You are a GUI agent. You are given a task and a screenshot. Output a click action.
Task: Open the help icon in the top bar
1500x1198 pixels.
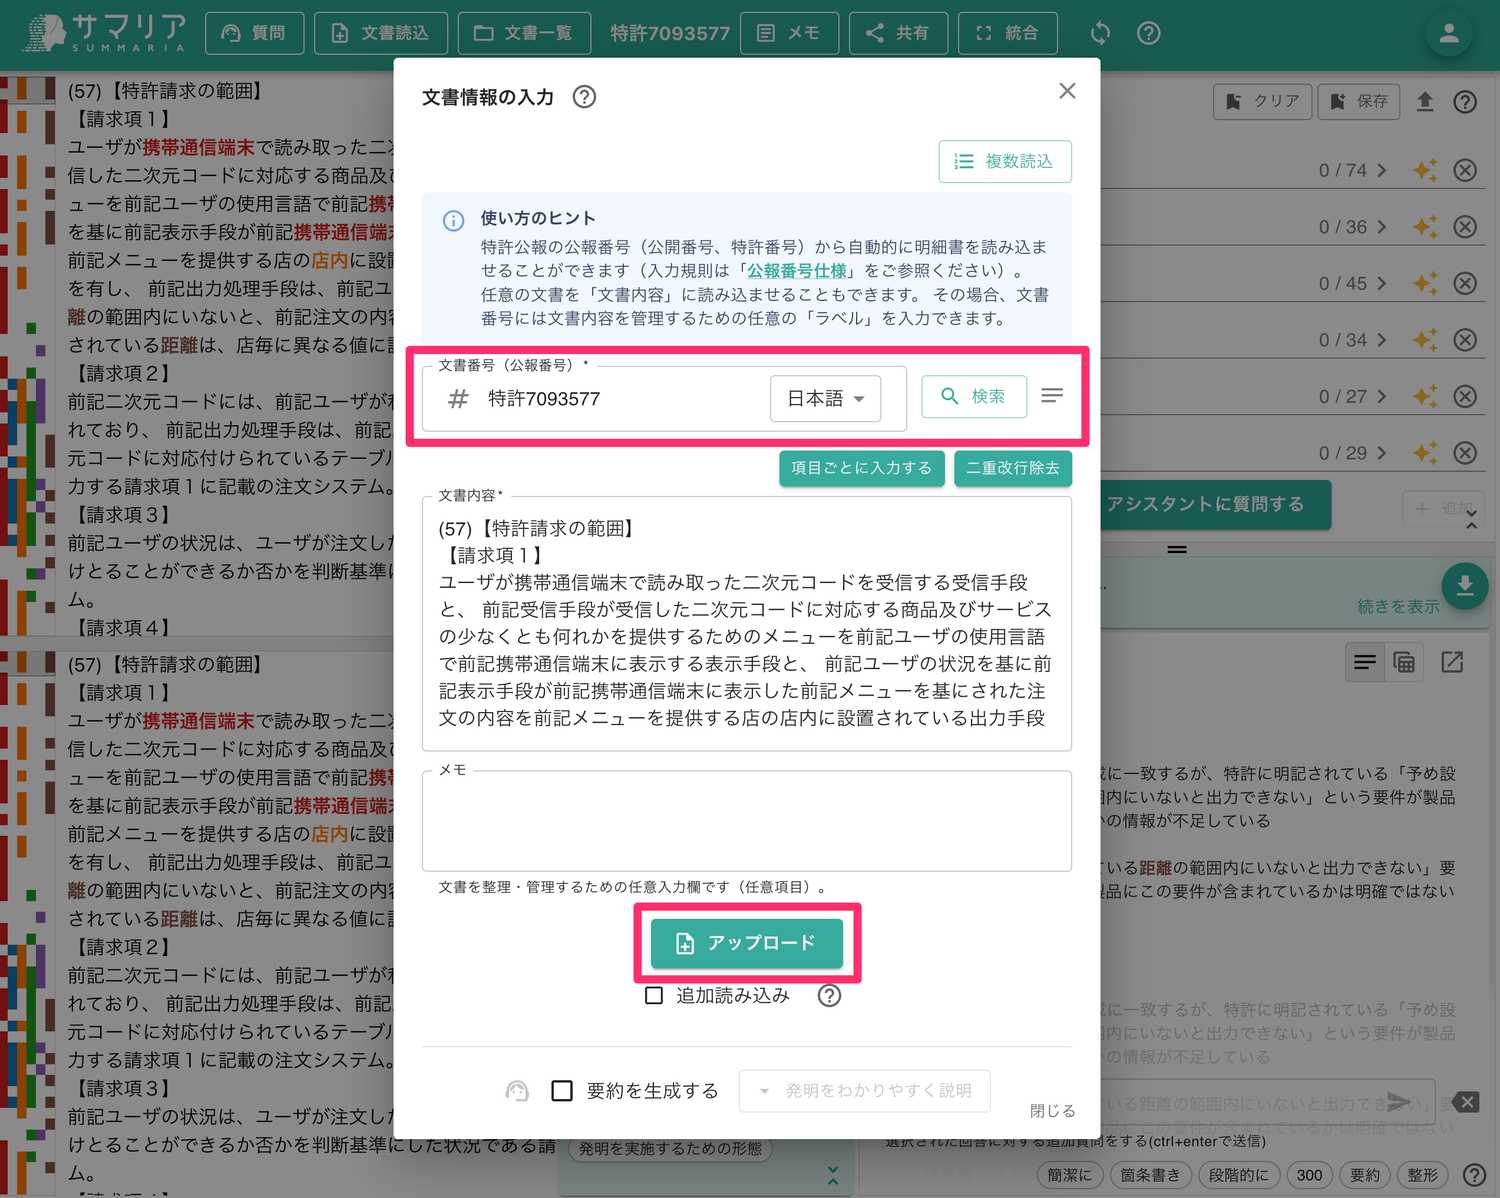point(1149,33)
